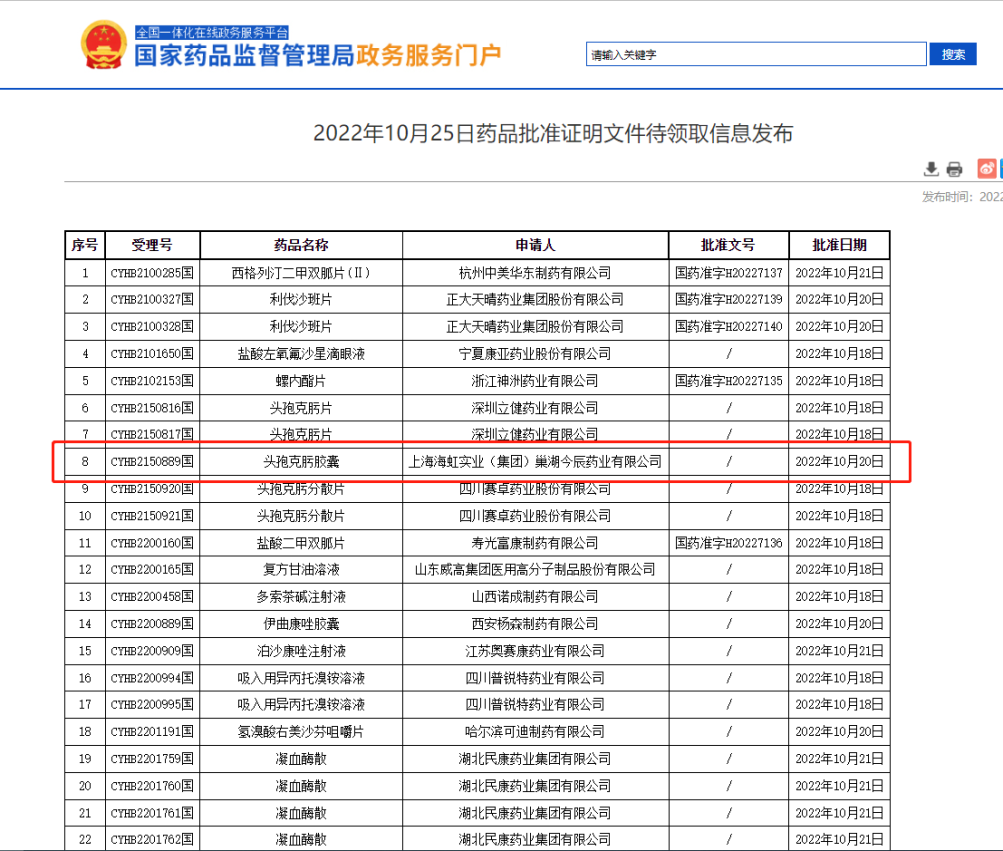
Task: Share page via red Weibo icon
Action: pos(986,168)
